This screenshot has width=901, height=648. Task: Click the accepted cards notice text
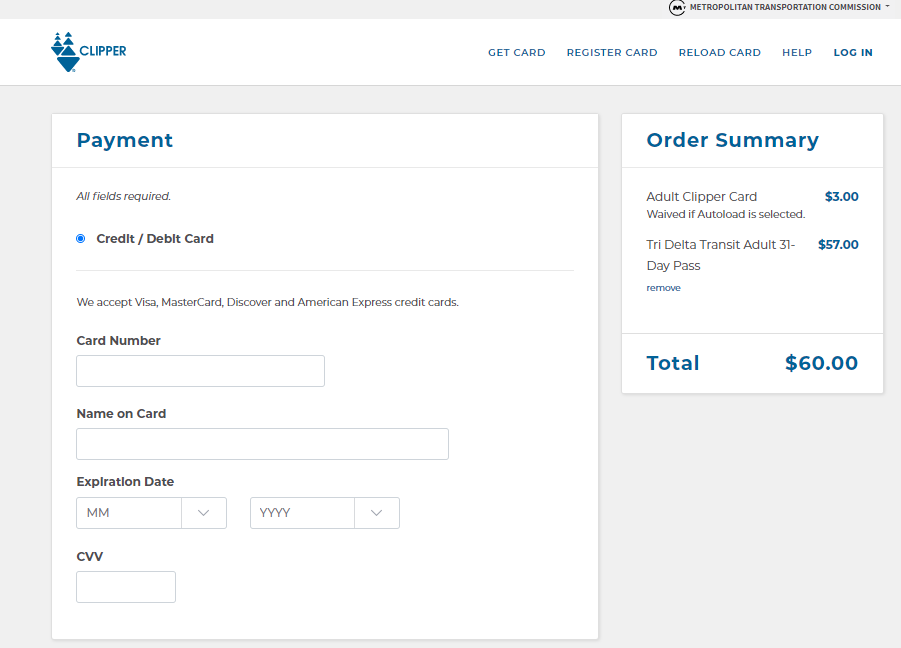268,302
